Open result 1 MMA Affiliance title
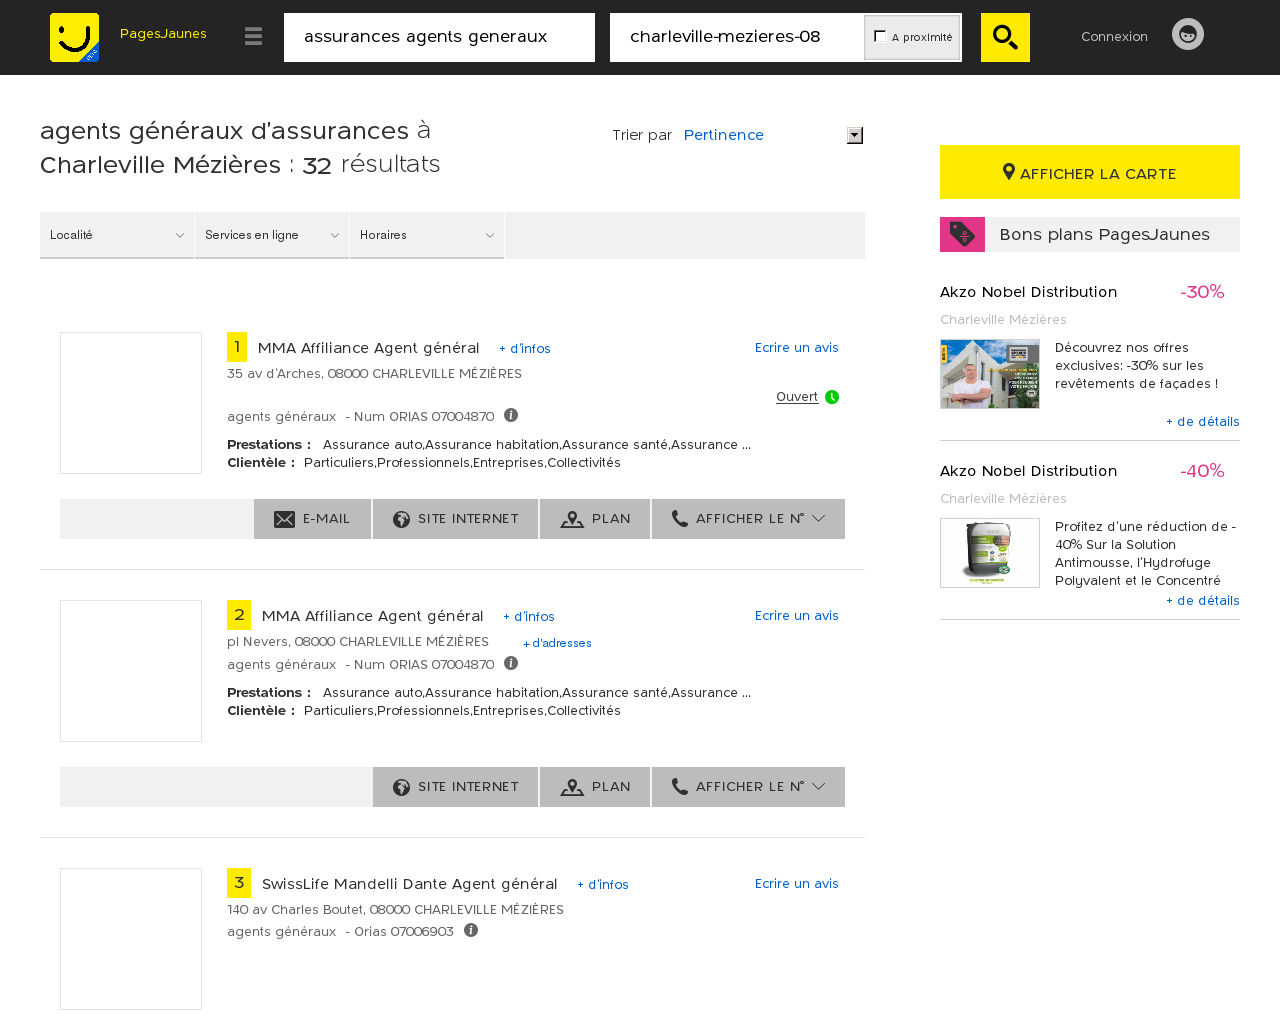The height and width of the screenshot is (1024, 1280). coord(368,348)
